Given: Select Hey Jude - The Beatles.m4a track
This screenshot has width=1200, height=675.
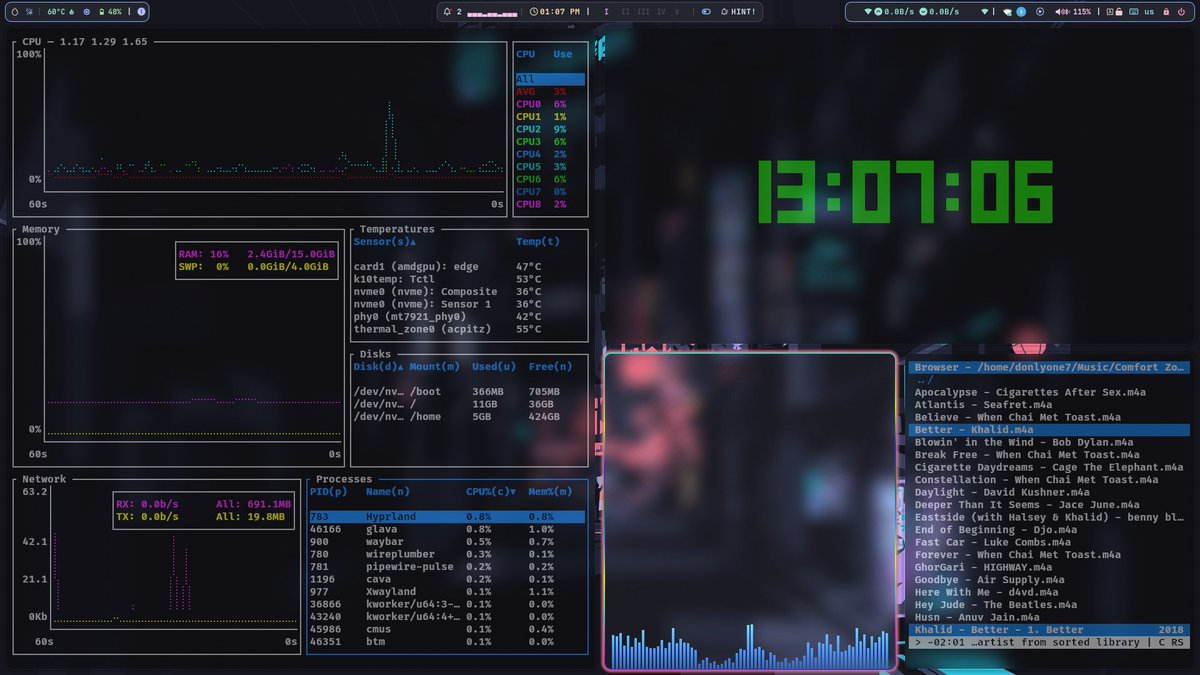Looking at the screenshot, I should pyautogui.click(x=996, y=604).
